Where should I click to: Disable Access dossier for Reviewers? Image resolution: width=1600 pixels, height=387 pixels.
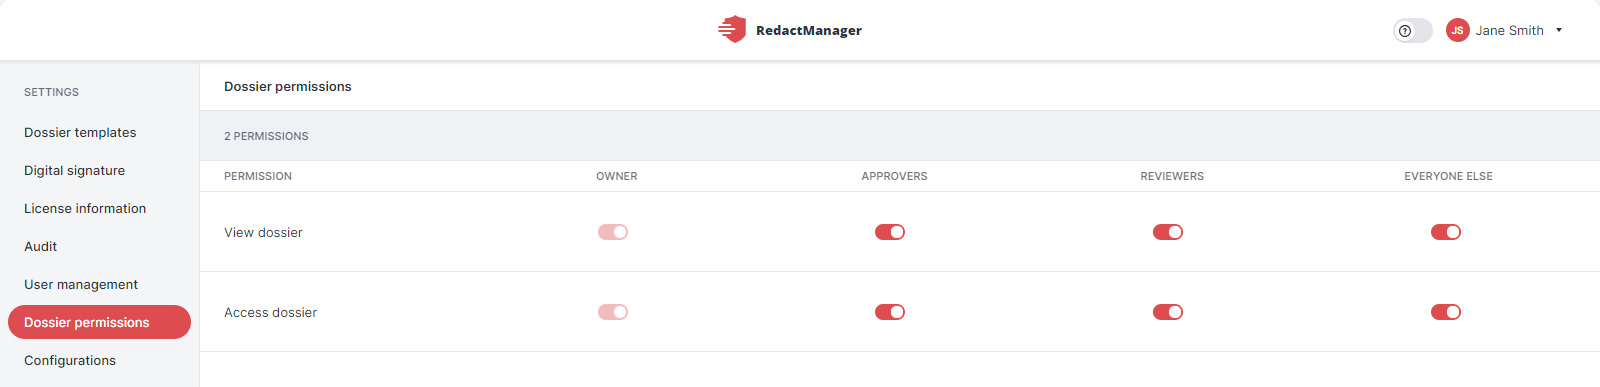click(x=1168, y=312)
